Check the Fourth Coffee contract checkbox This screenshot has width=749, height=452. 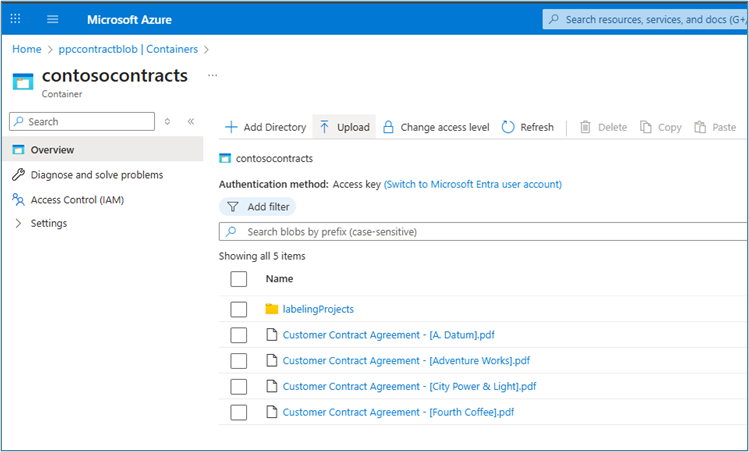(238, 412)
